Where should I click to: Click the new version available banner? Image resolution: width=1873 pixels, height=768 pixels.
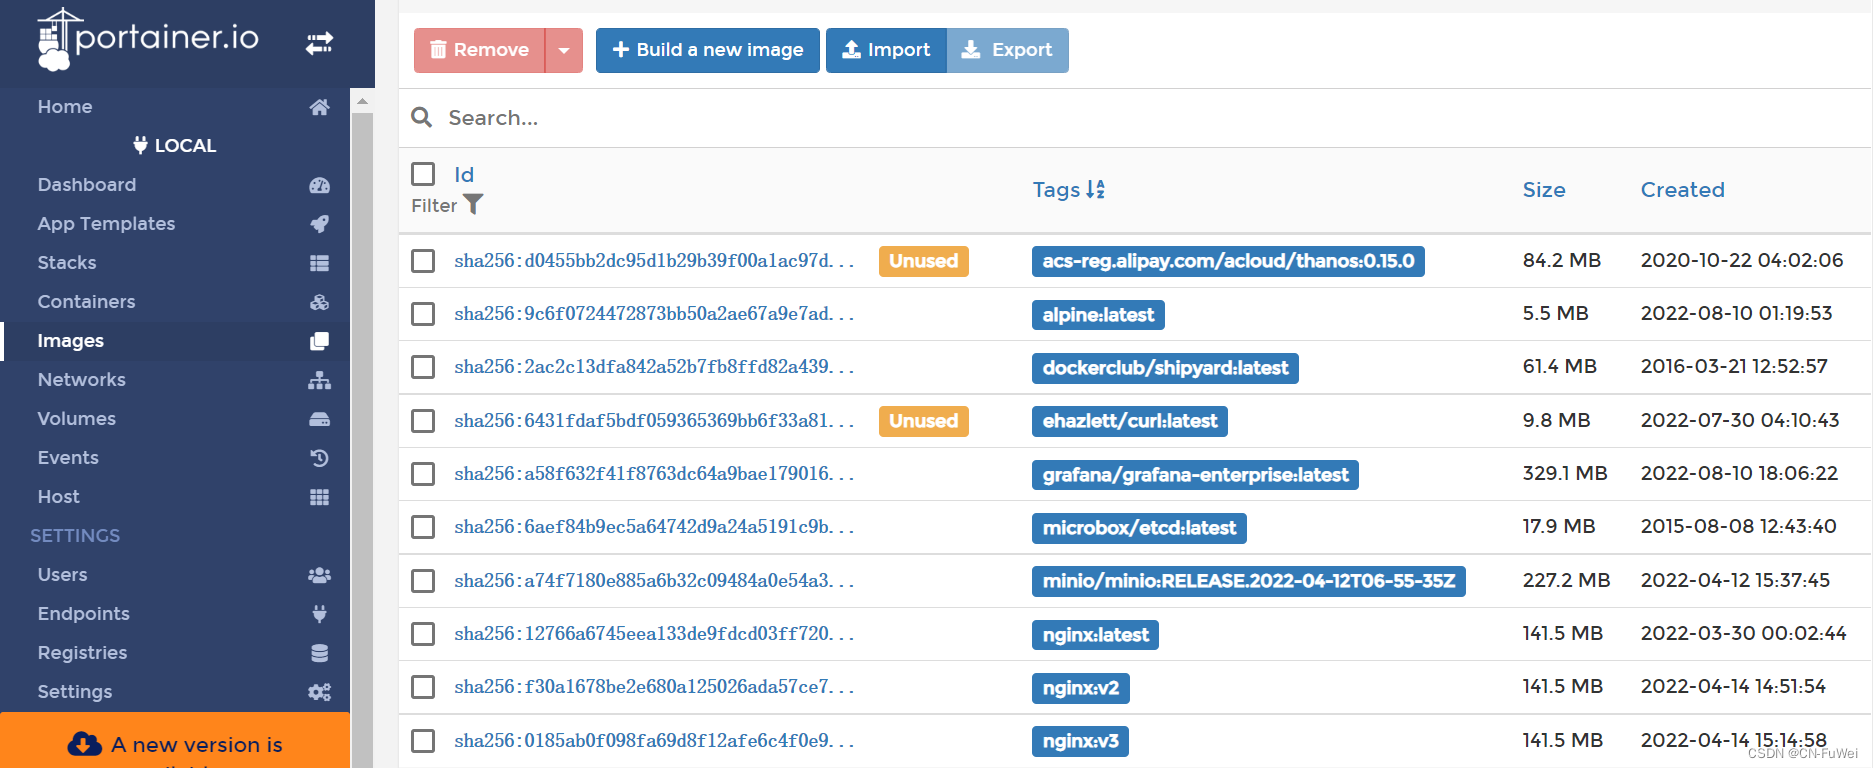175,741
